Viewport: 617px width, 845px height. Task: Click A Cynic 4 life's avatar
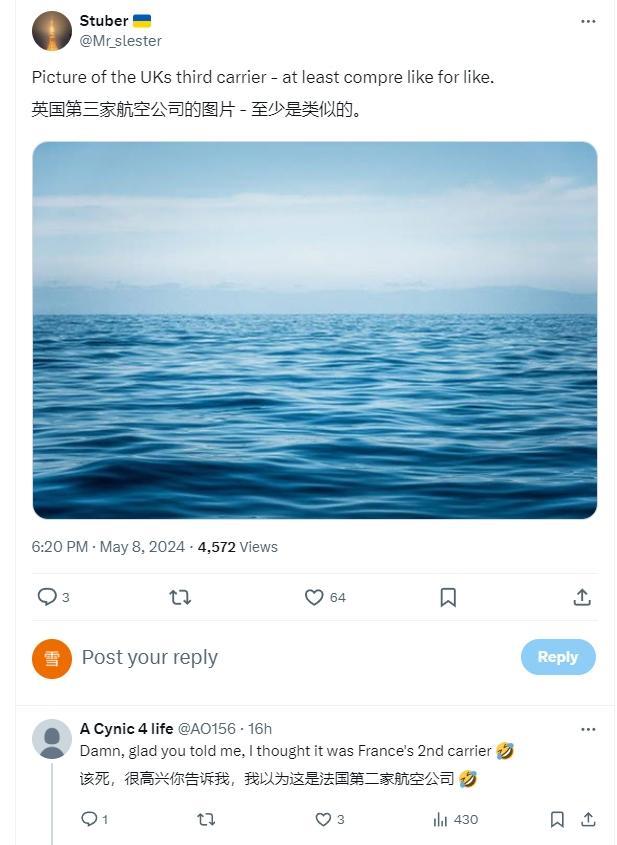[51, 740]
